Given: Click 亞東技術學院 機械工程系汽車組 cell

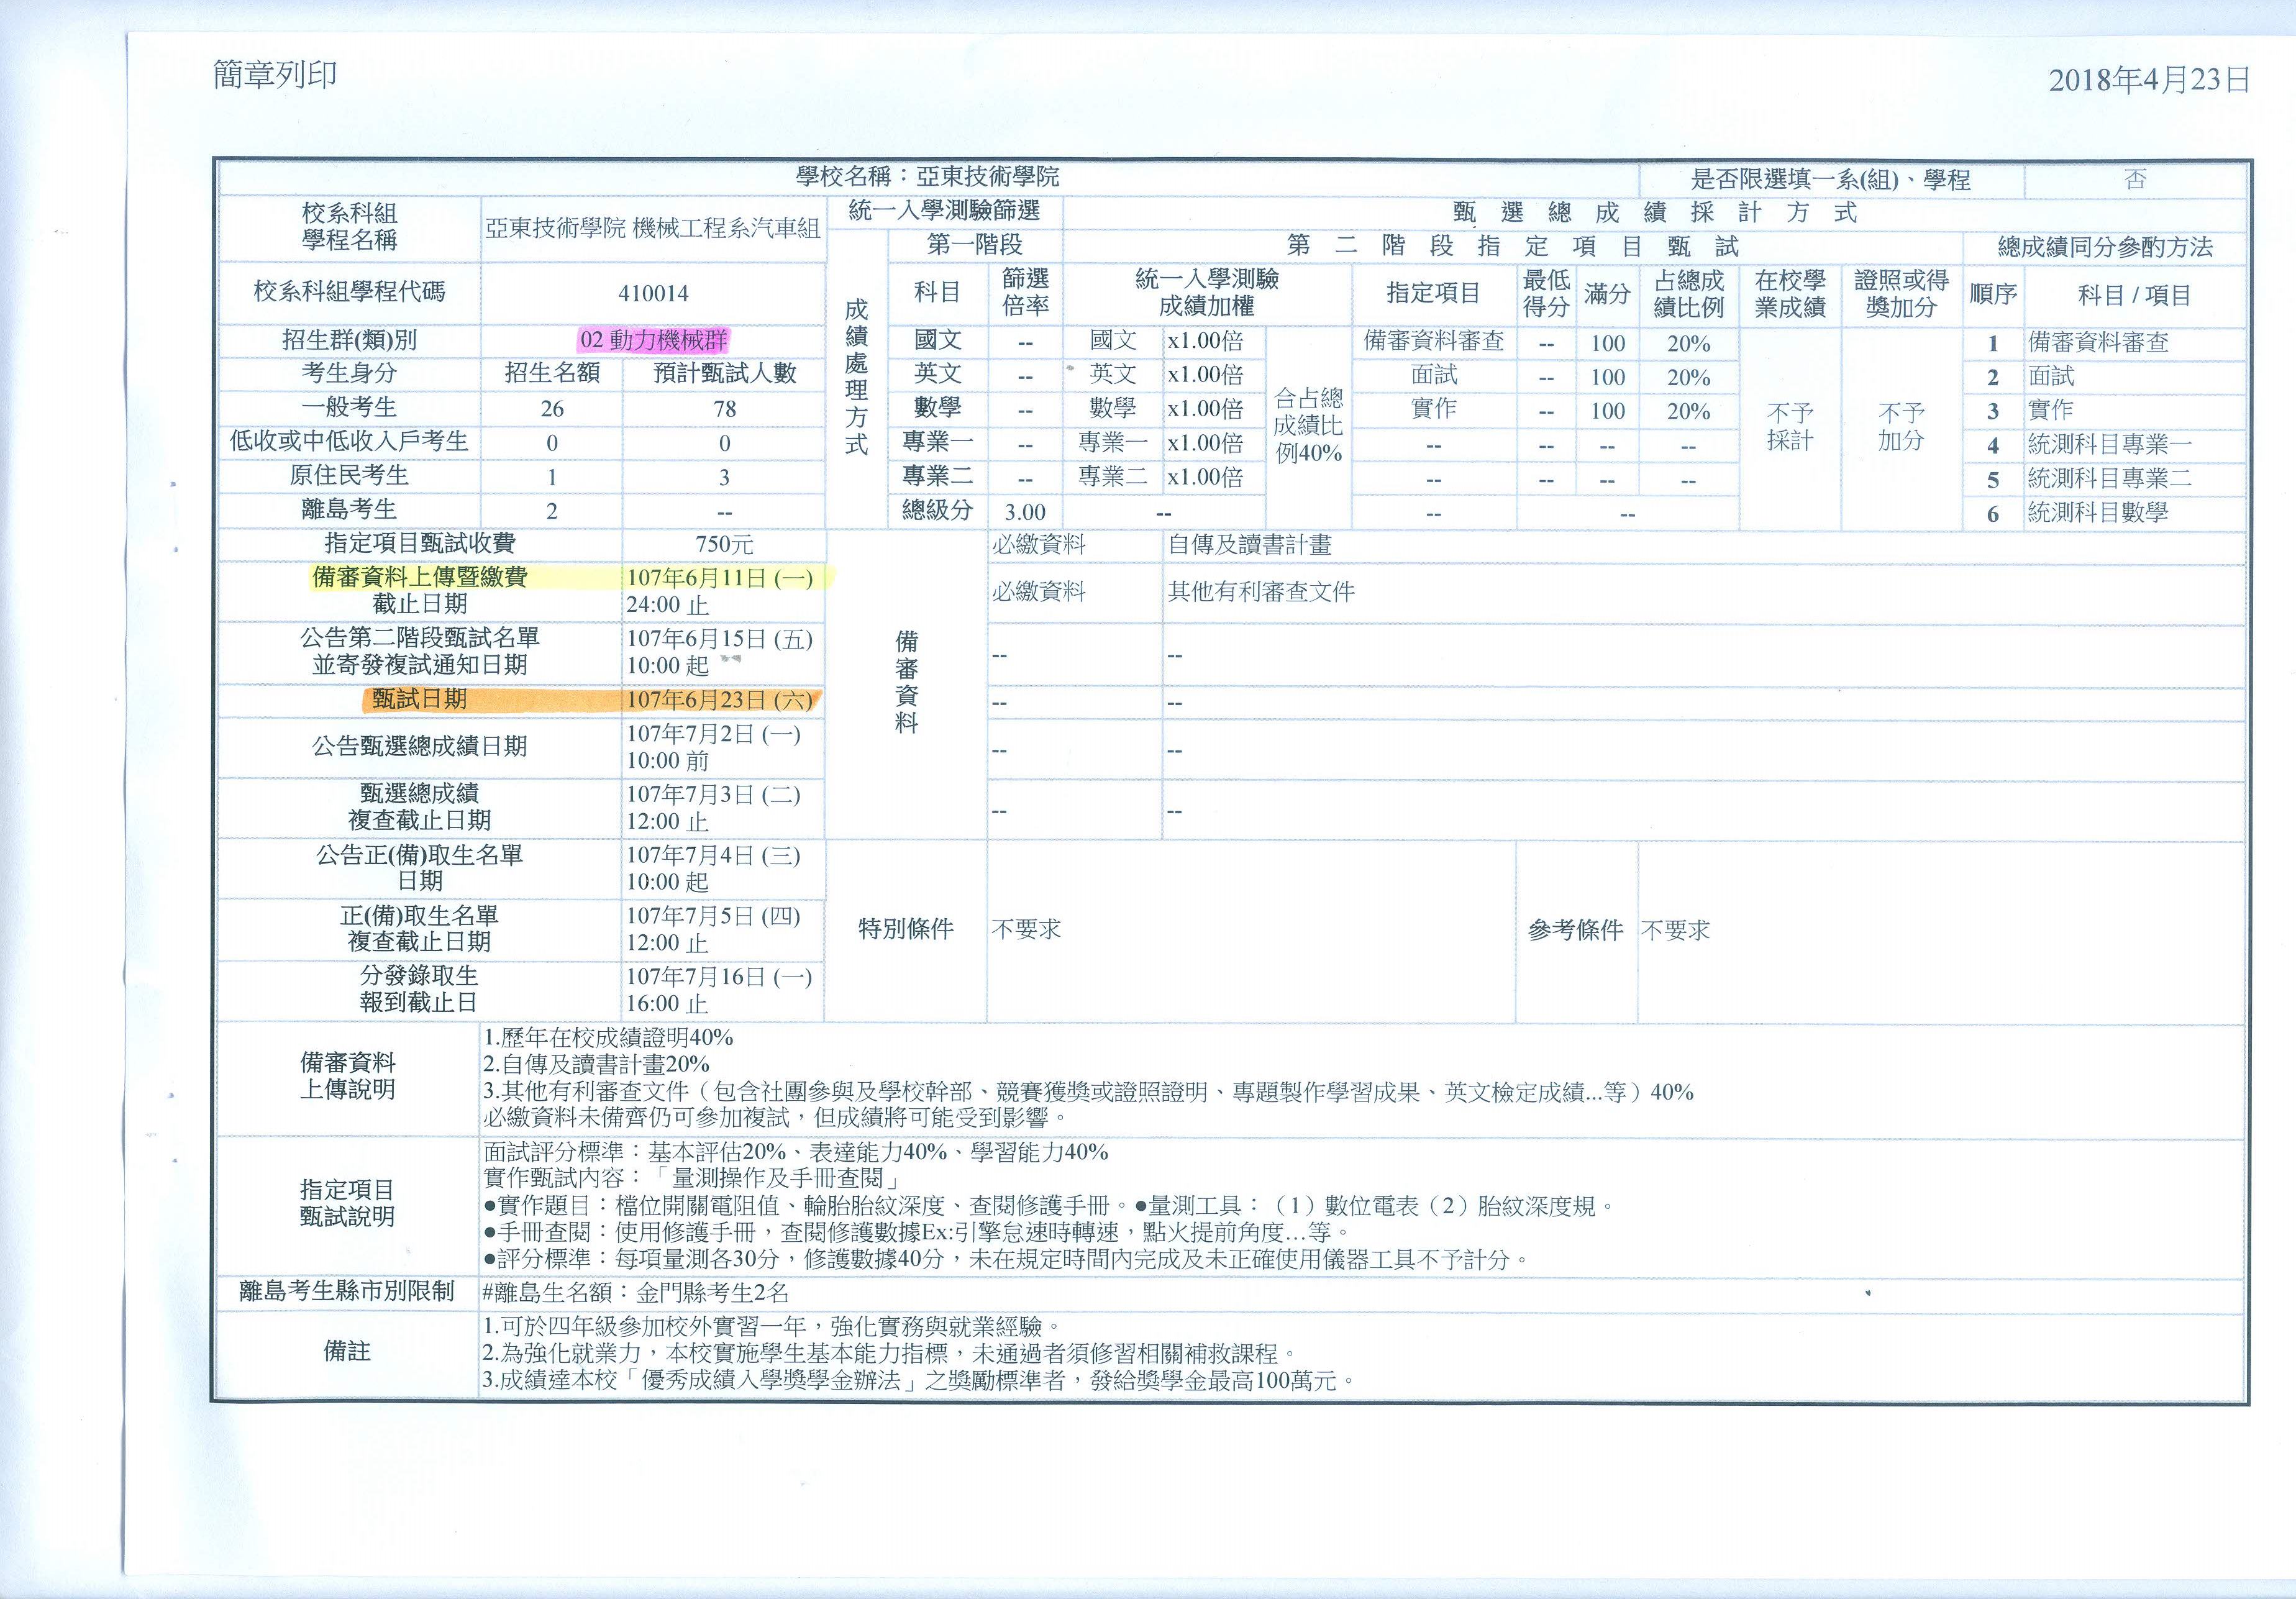Looking at the screenshot, I should (653, 229).
